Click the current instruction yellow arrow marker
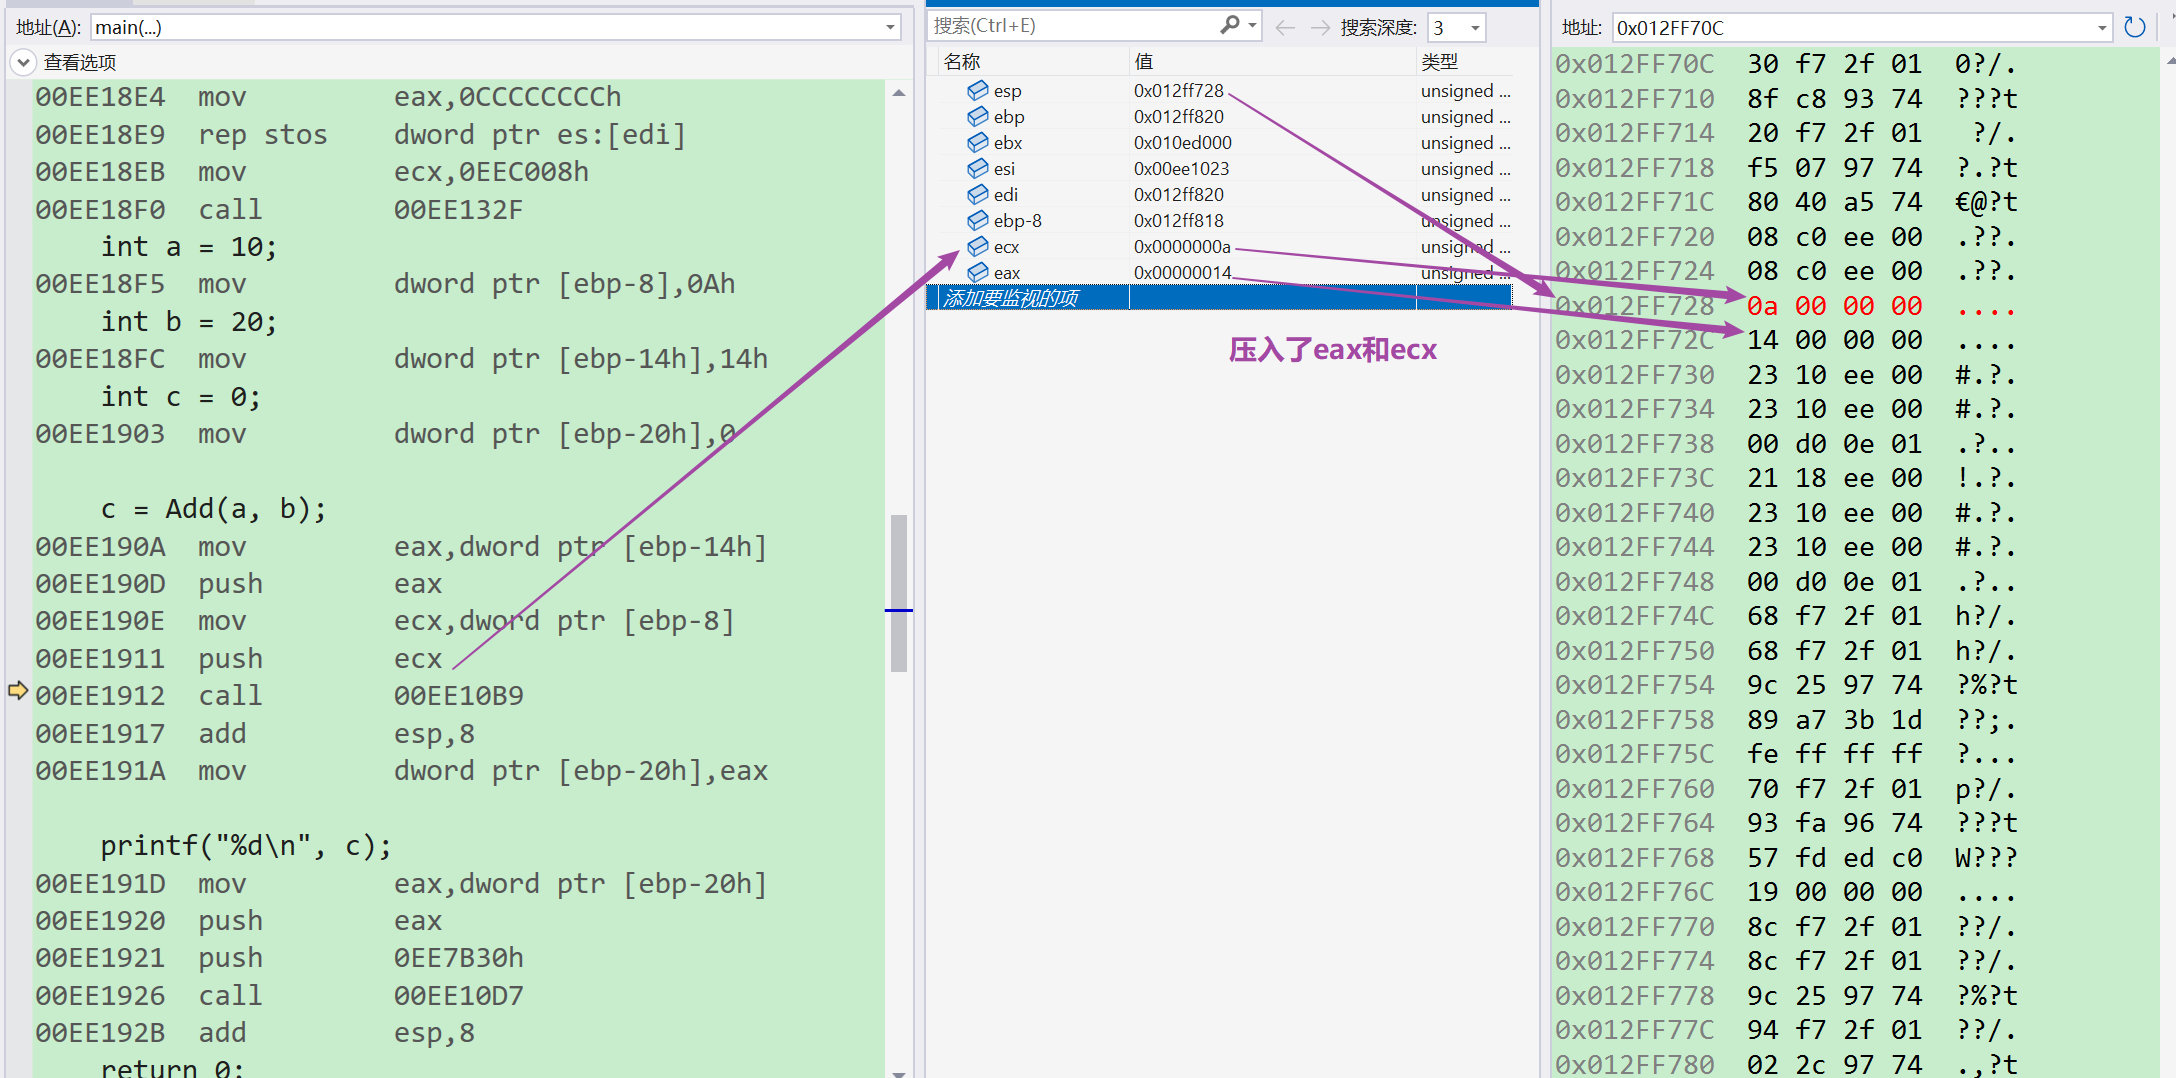The width and height of the screenshot is (2176, 1078). click(18, 690)
